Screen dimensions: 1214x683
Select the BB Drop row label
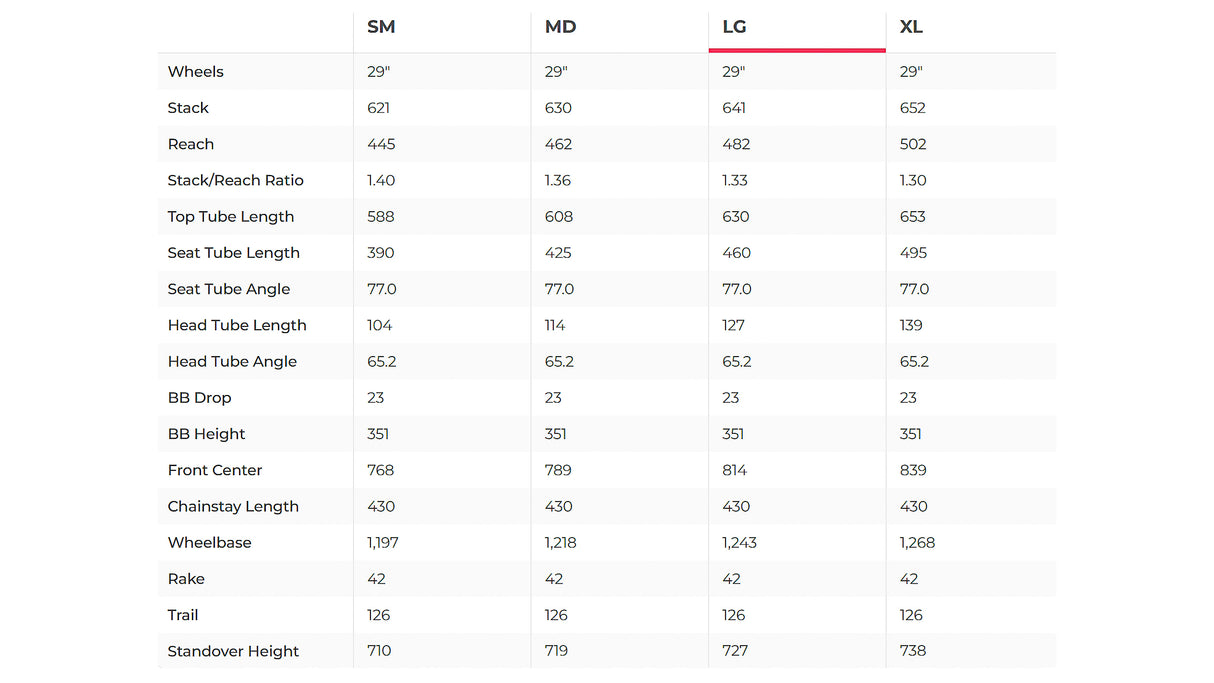tap(199, 398)
